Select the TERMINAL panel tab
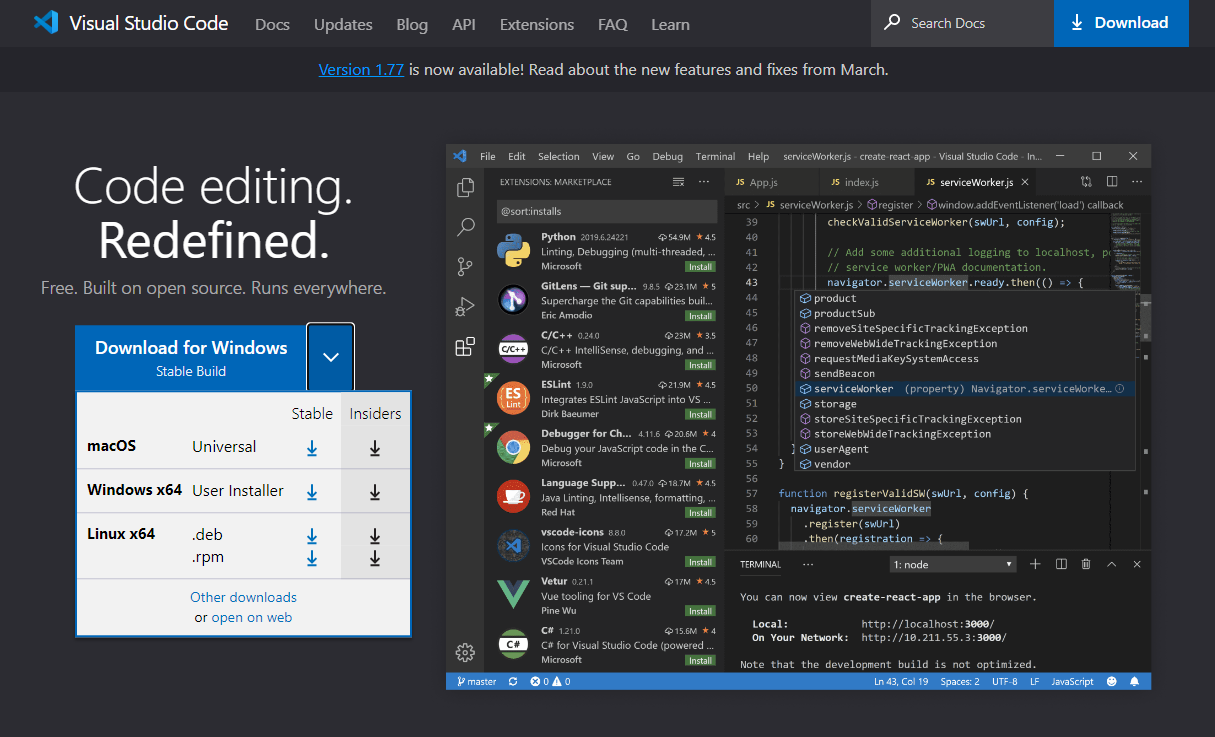The image size is (1215, 737). point(760,564)
